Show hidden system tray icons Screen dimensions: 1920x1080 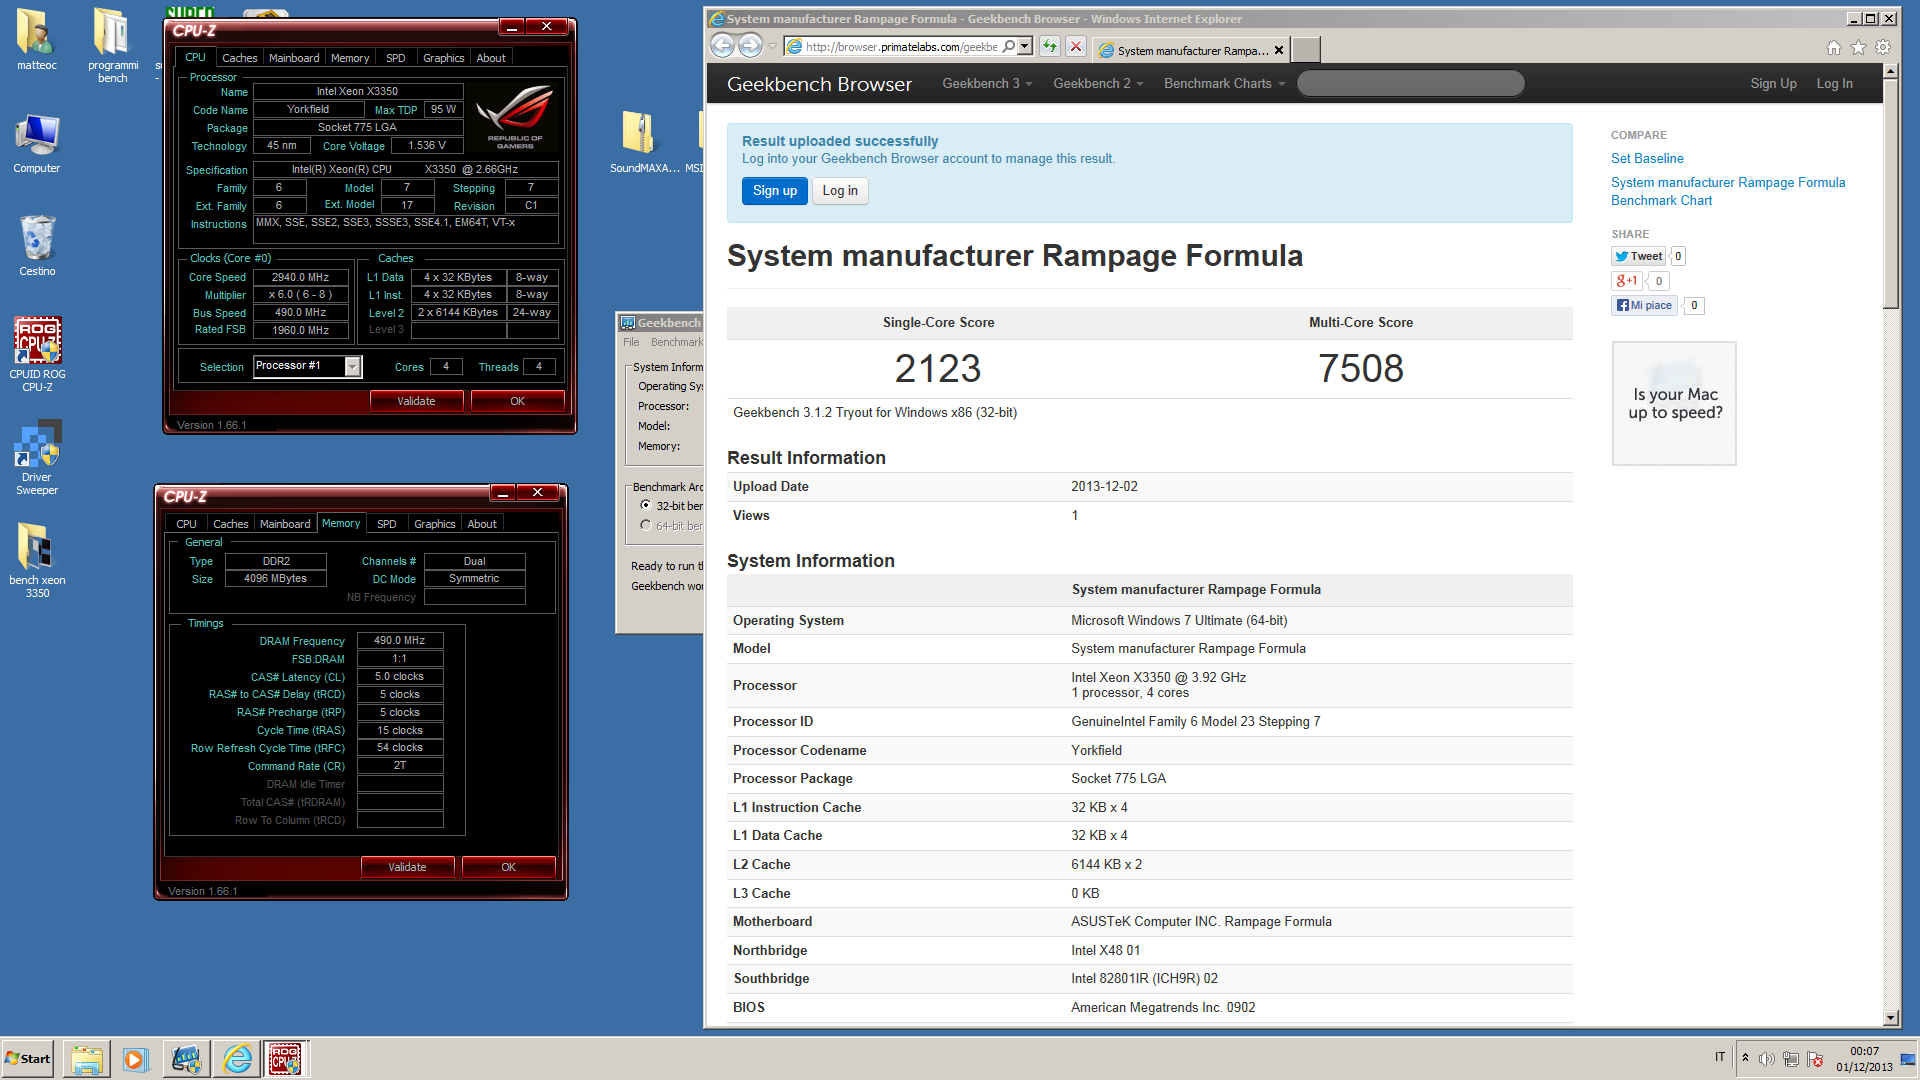pos(1745,1058)
